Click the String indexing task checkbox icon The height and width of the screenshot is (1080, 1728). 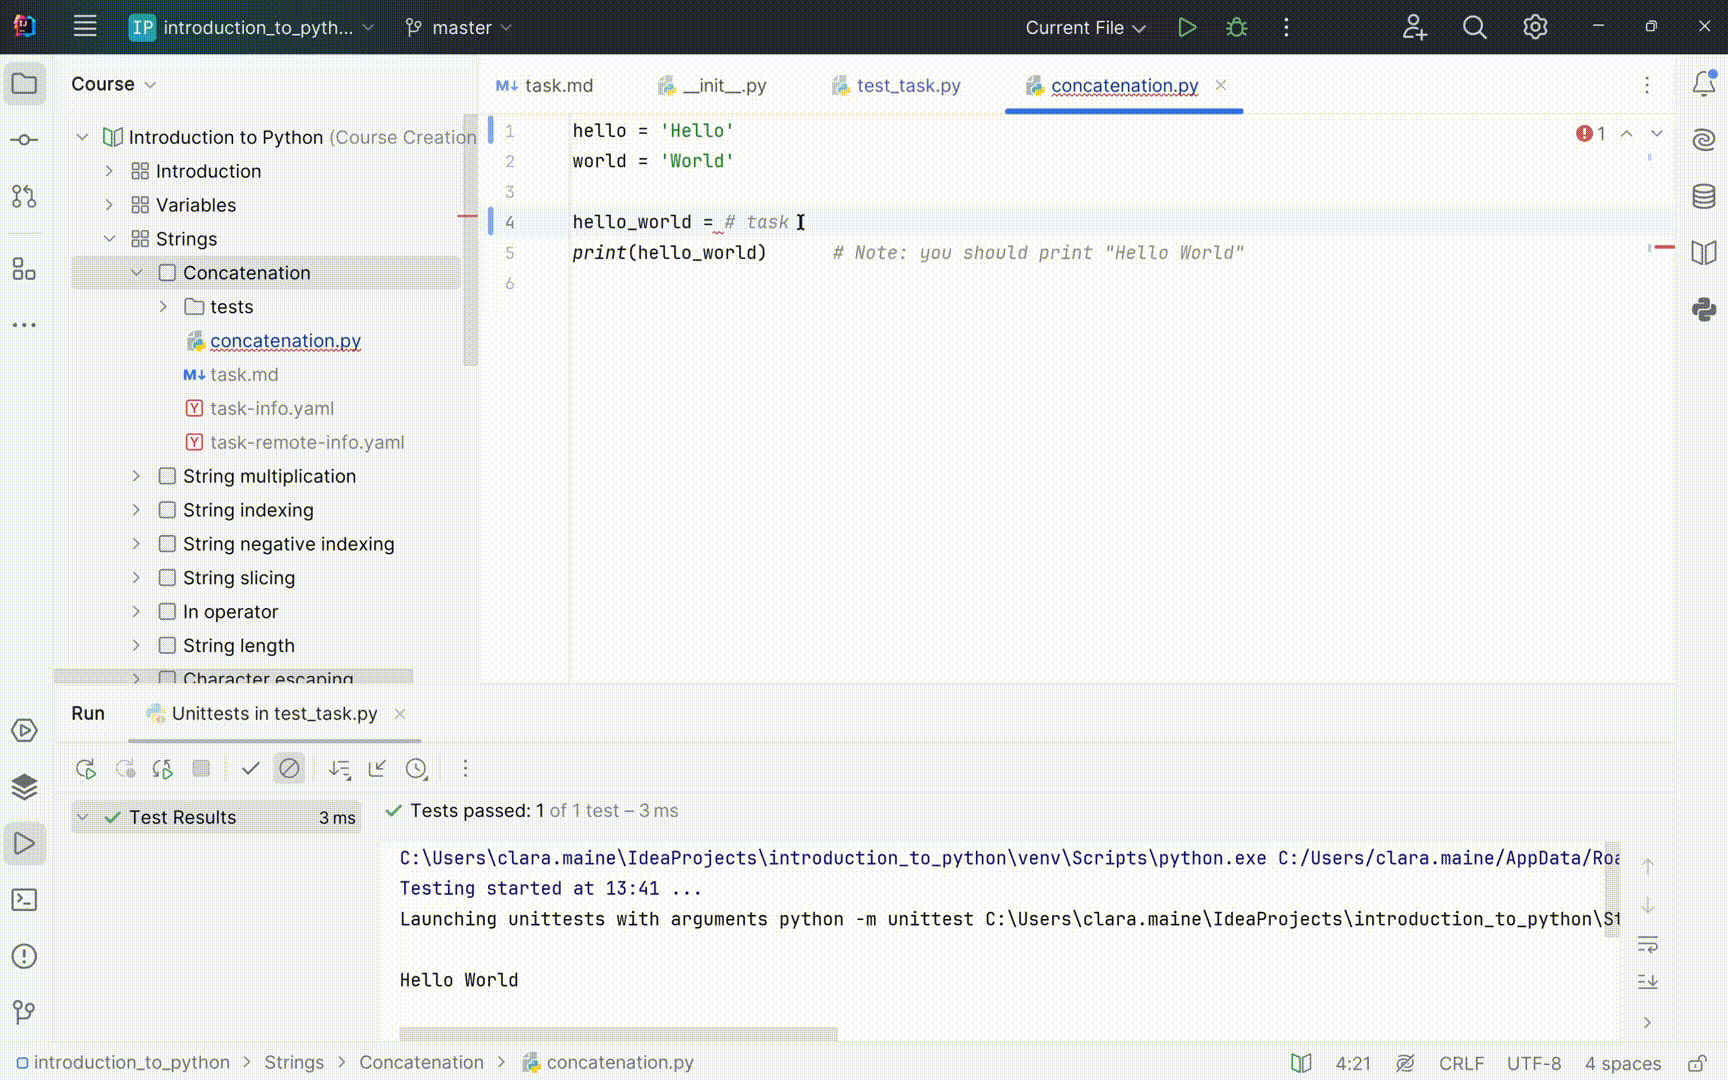click(x=167, y=510)
